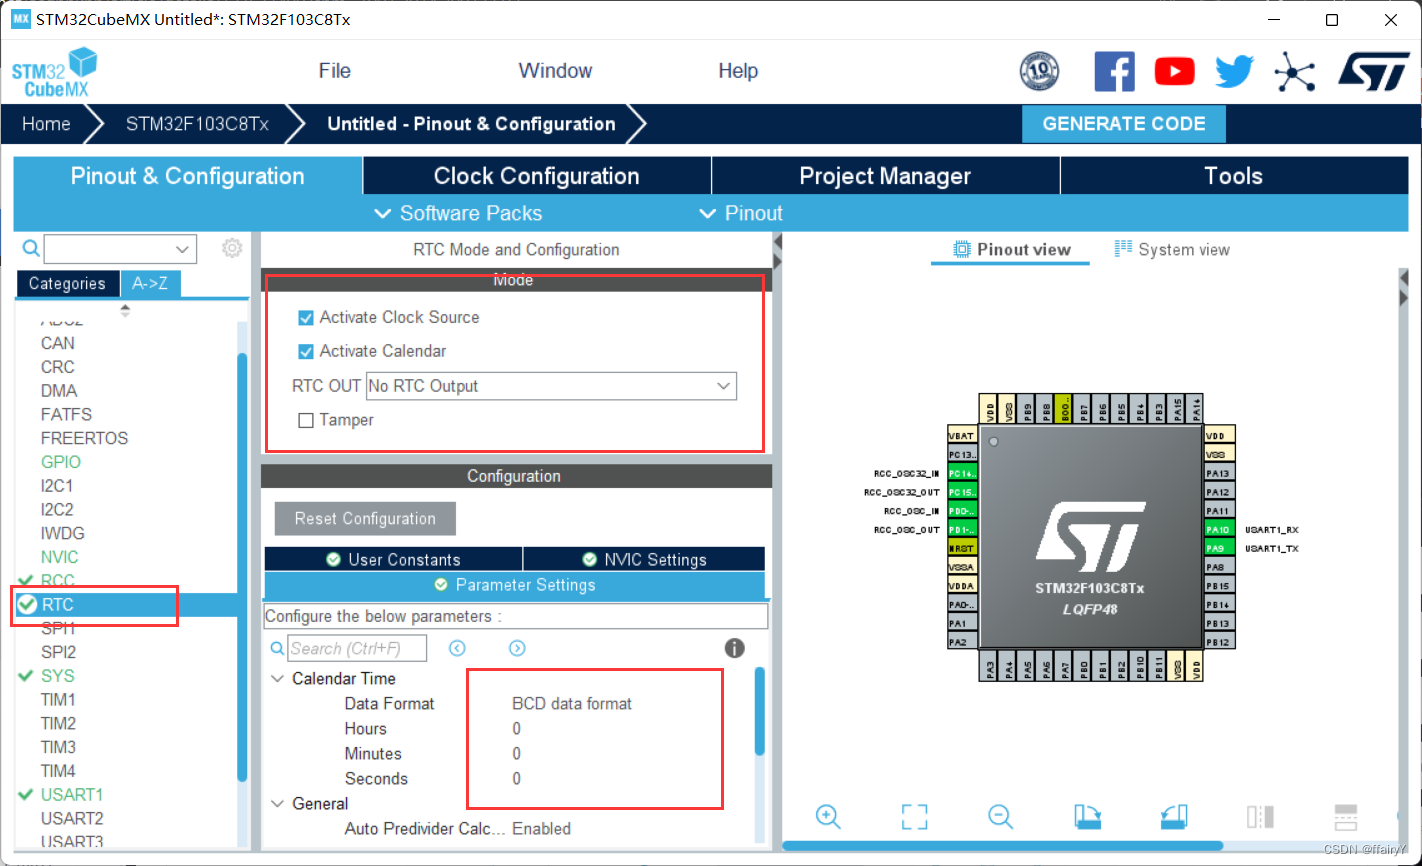Collapse the General parameter group
This screenshot has width=1422, height=866.
tap(277, 804)
